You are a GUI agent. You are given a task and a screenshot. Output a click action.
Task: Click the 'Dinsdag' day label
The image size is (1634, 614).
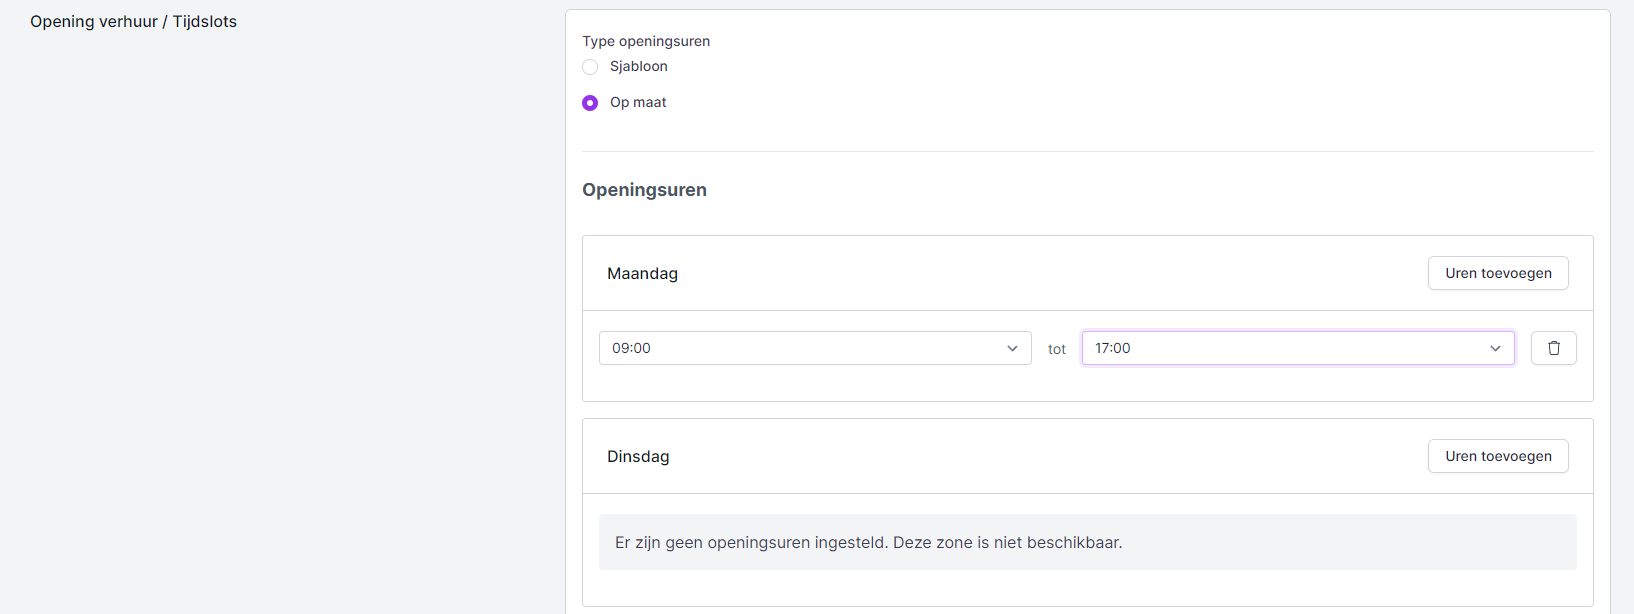point(638,456)
